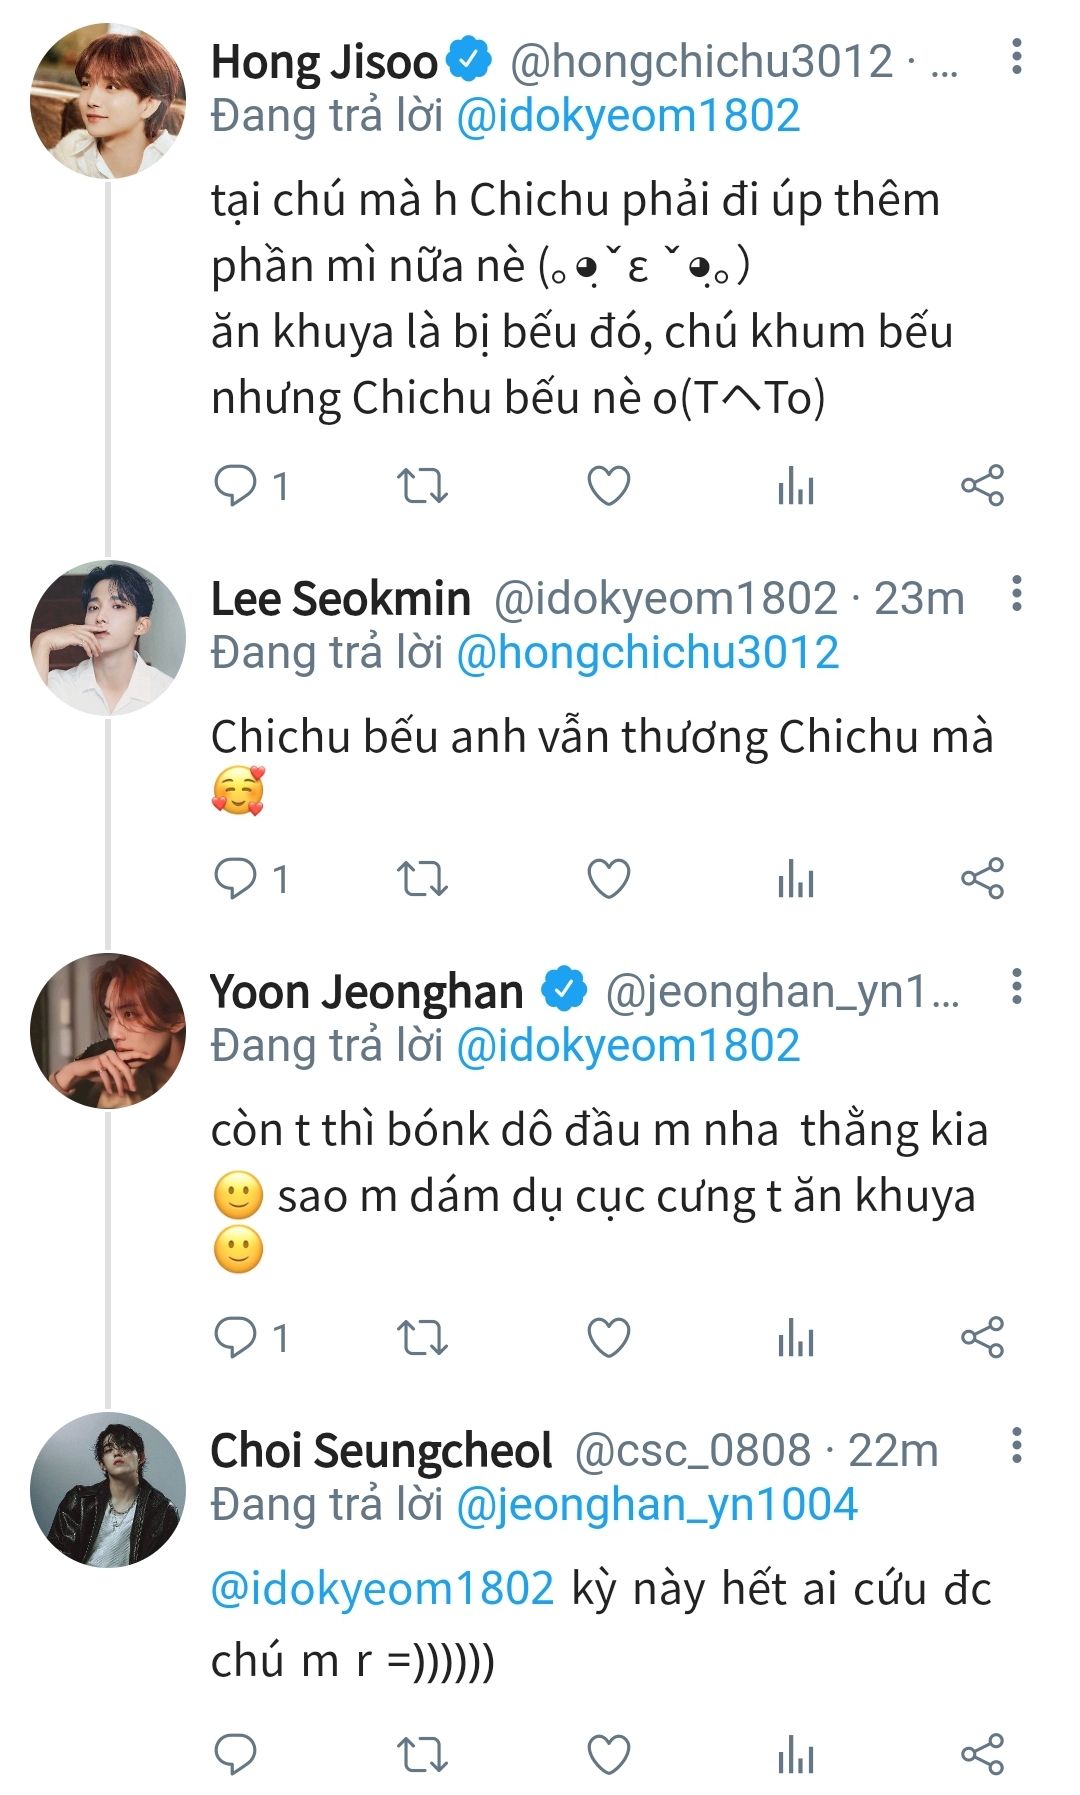Like Lee Seokmin's reply tweet

pos(608,879)
